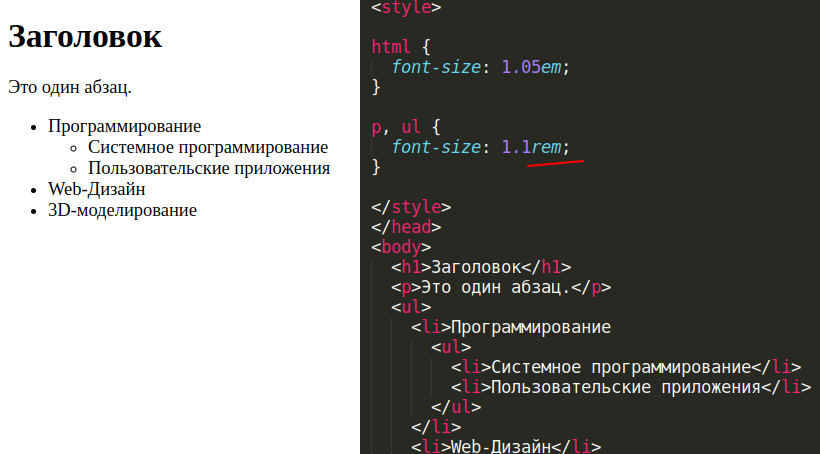Click "Пользовательские приложения" in the rendered sublist
This screenshot has width=820, height=454.
pyautogui.click(x=209, y=168)
